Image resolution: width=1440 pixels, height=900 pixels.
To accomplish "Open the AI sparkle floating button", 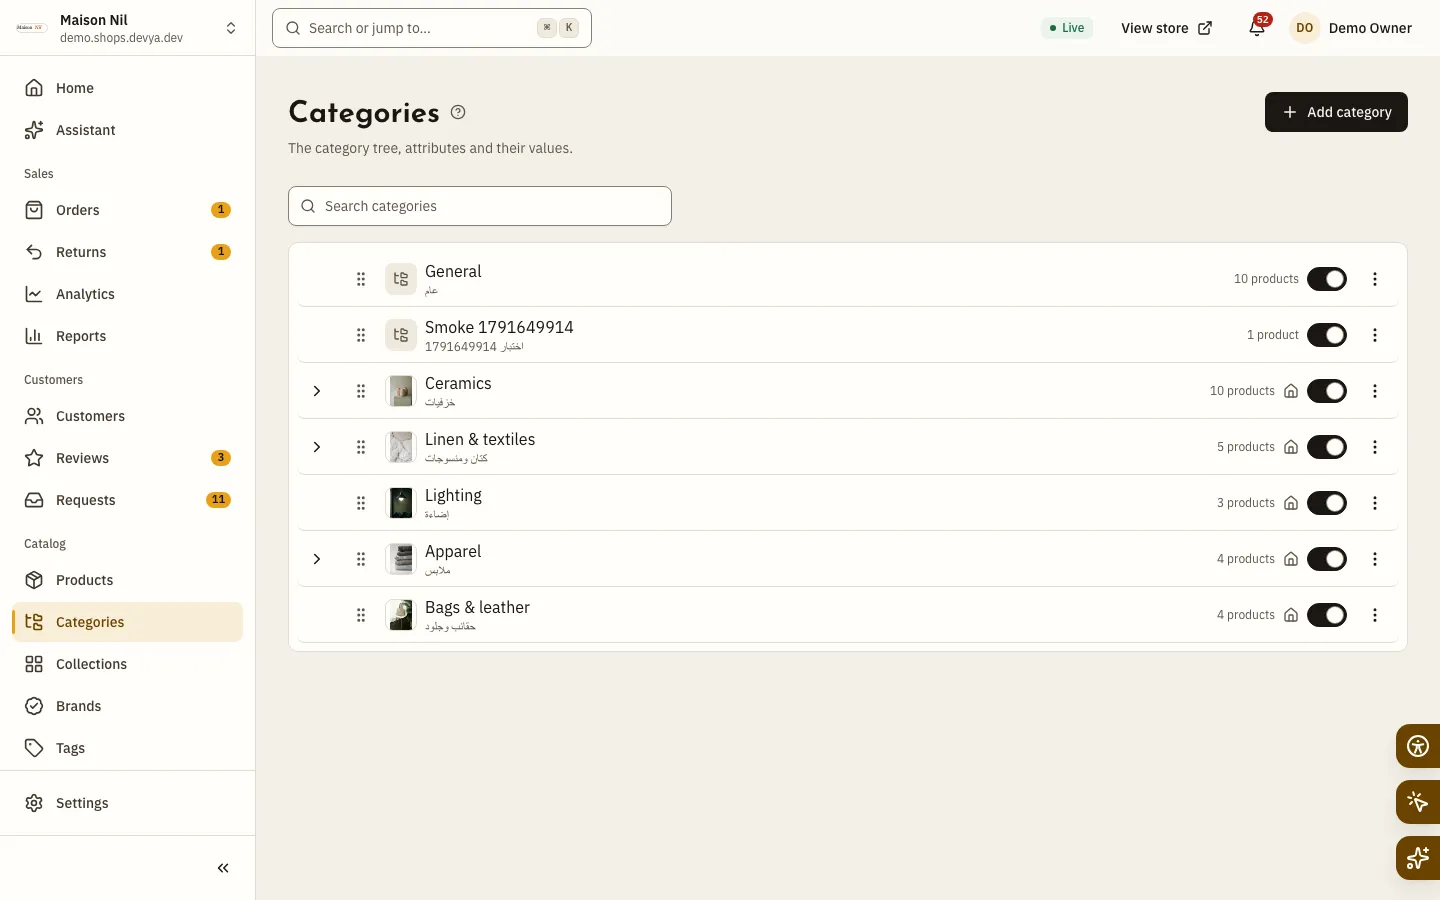I will click(1418, 858).
